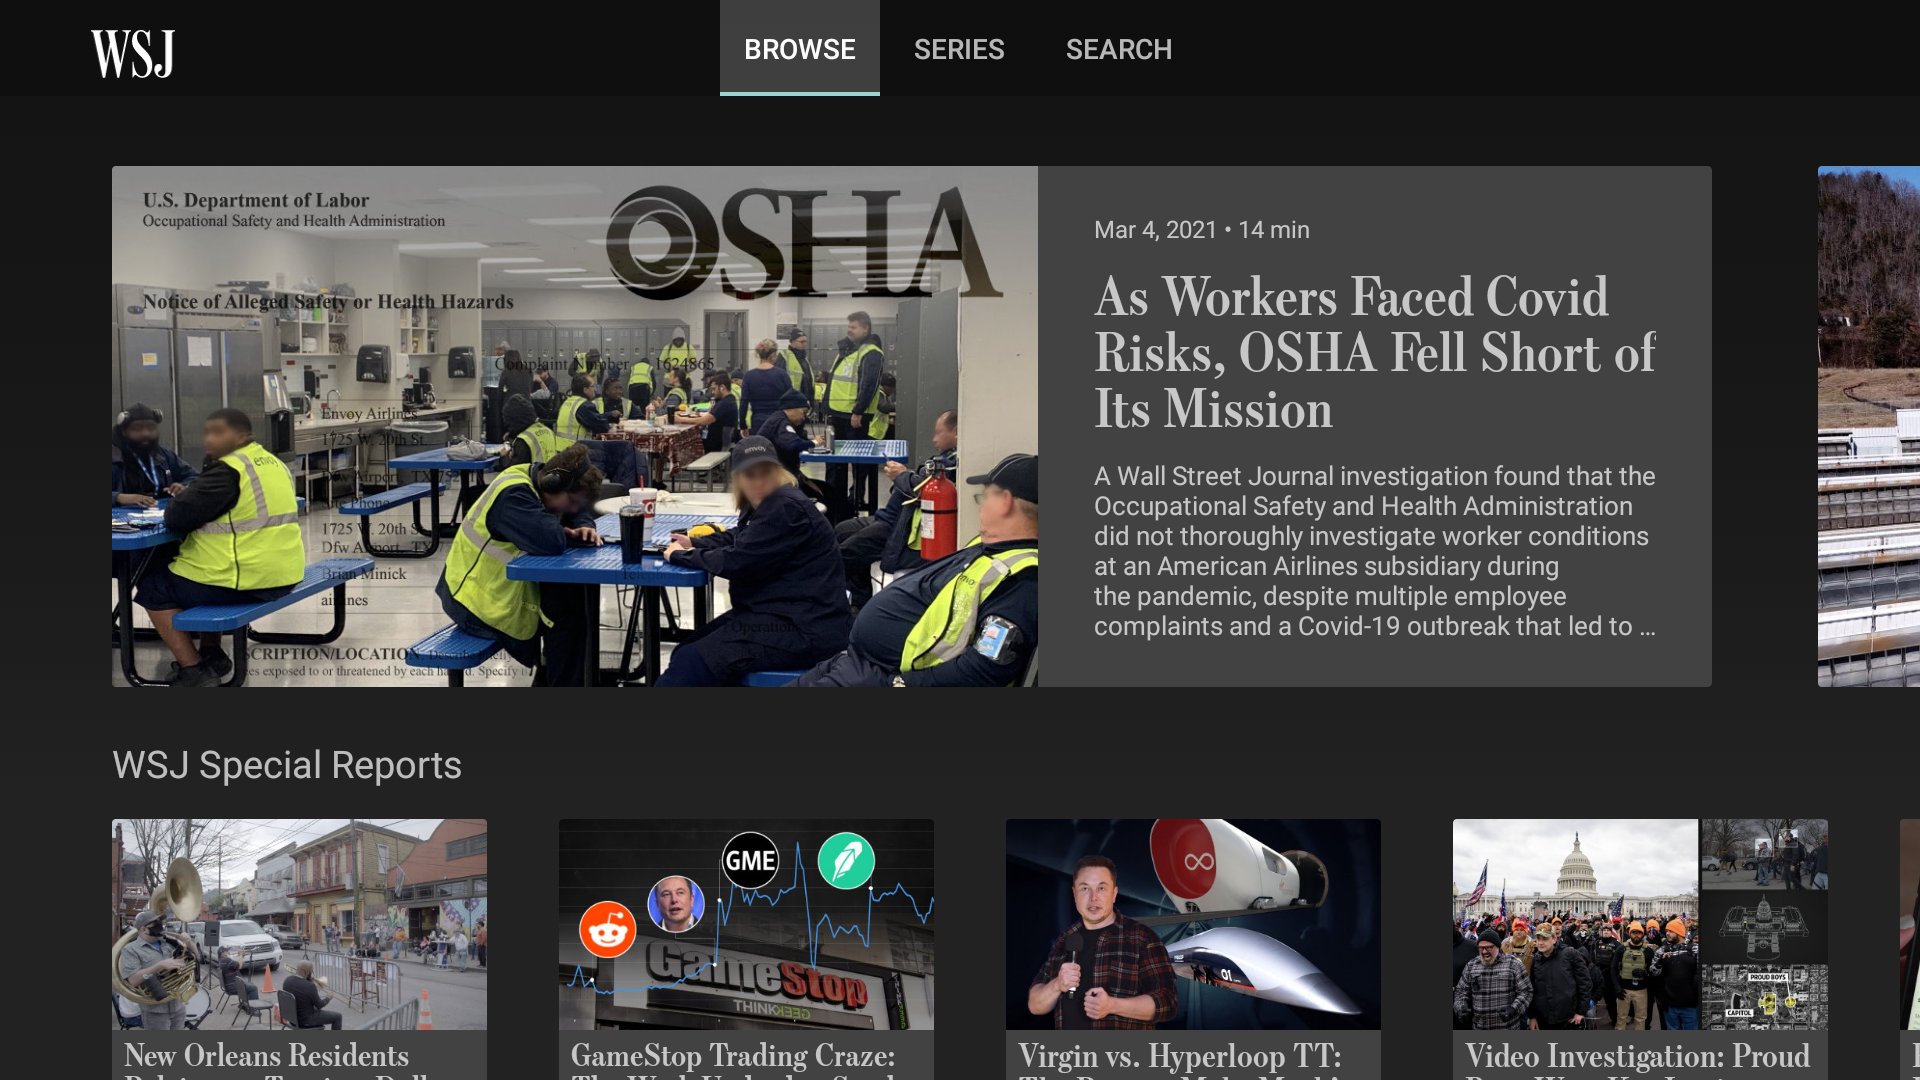Image resolution: width=1920 pixels, height=1080 pixels.
Task: Click the OSHA investigation description text
Action: [1375, 551]
